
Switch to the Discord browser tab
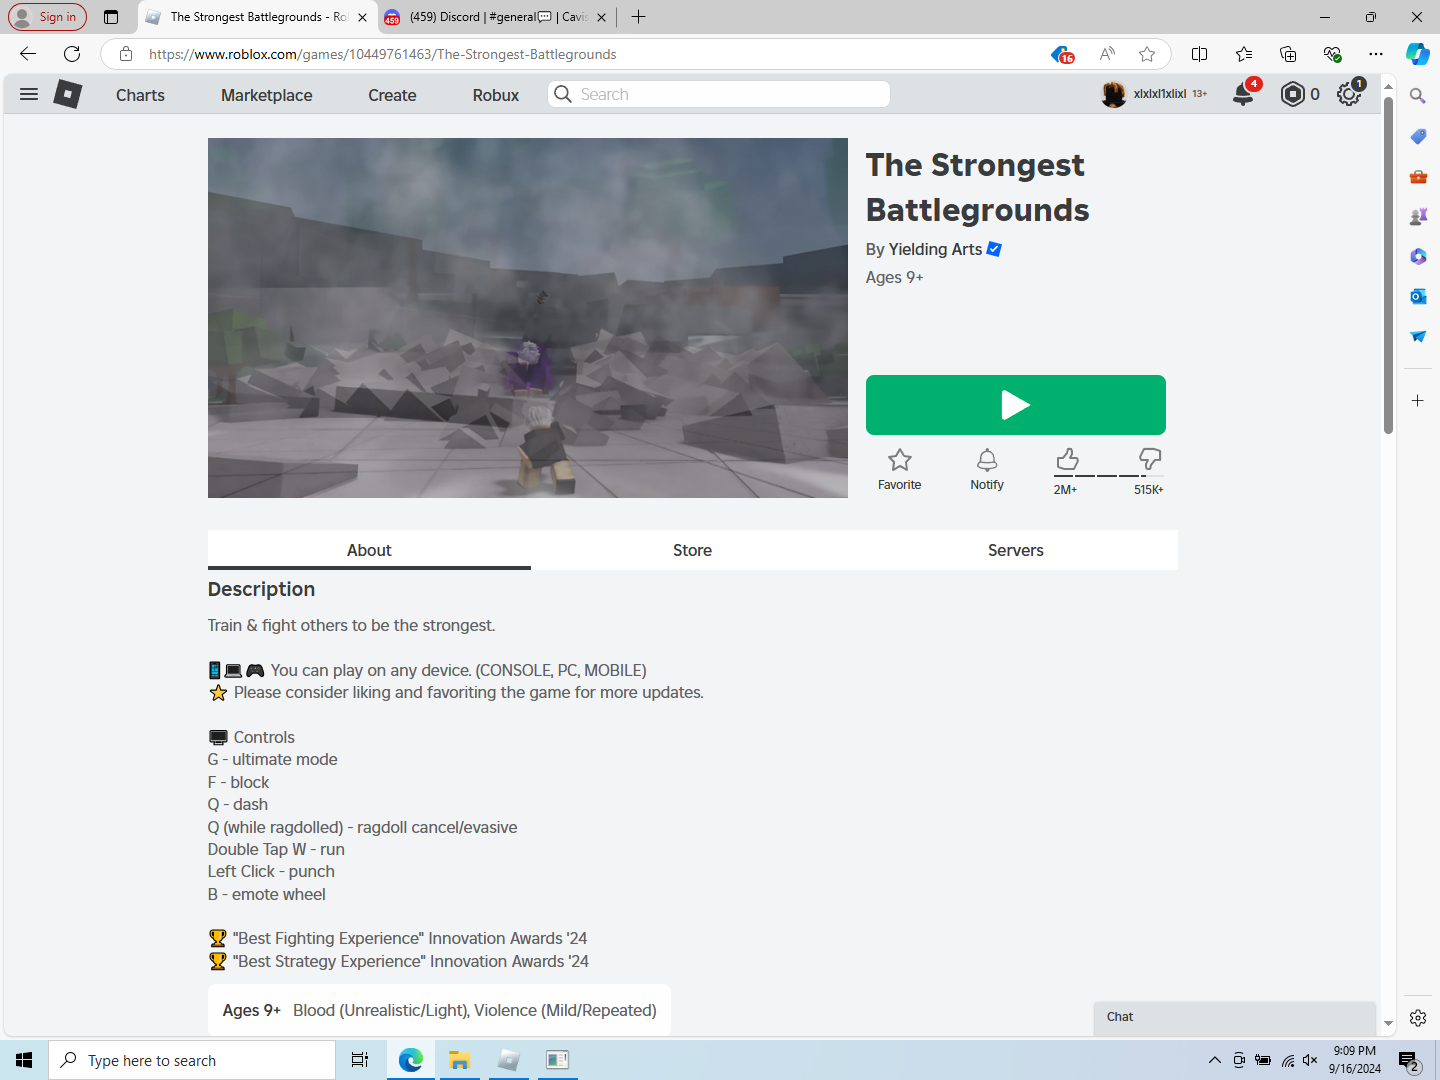click(x=496, y=17)
